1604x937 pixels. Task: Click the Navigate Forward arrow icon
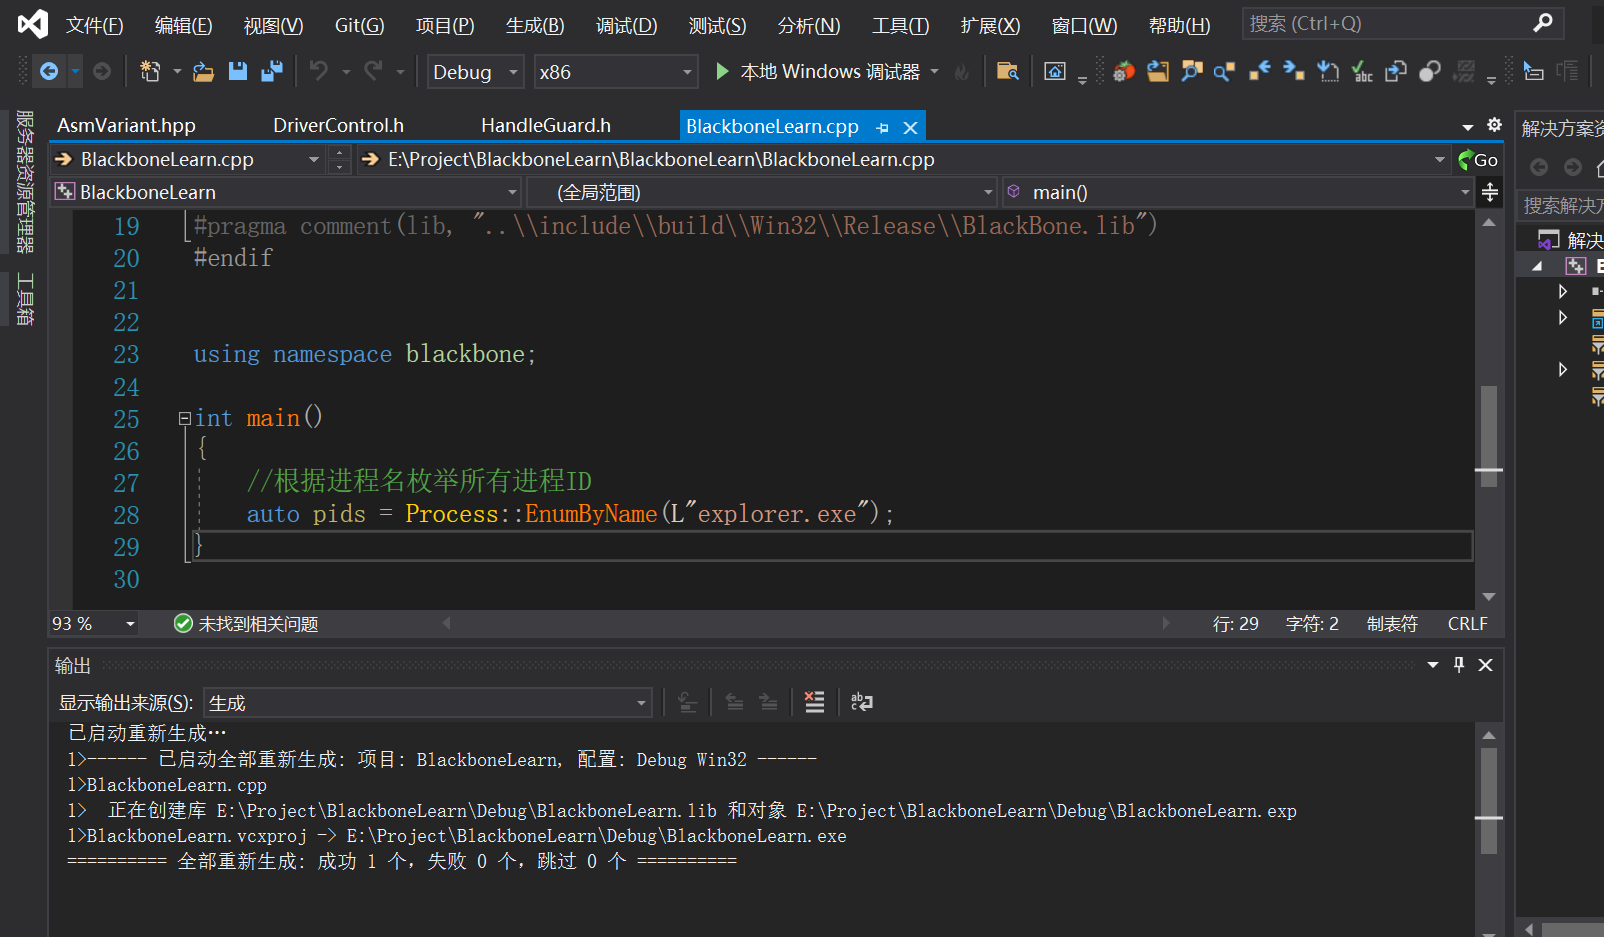(x=102, y=71)
